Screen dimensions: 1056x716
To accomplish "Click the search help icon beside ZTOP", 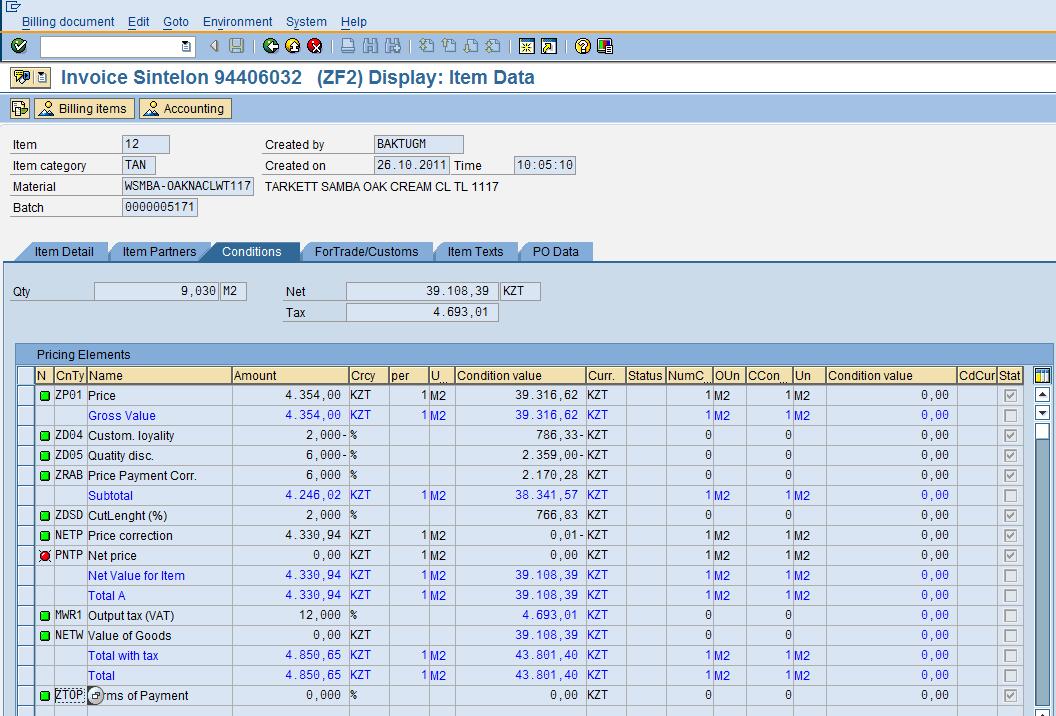I will [x=96, y=696].
